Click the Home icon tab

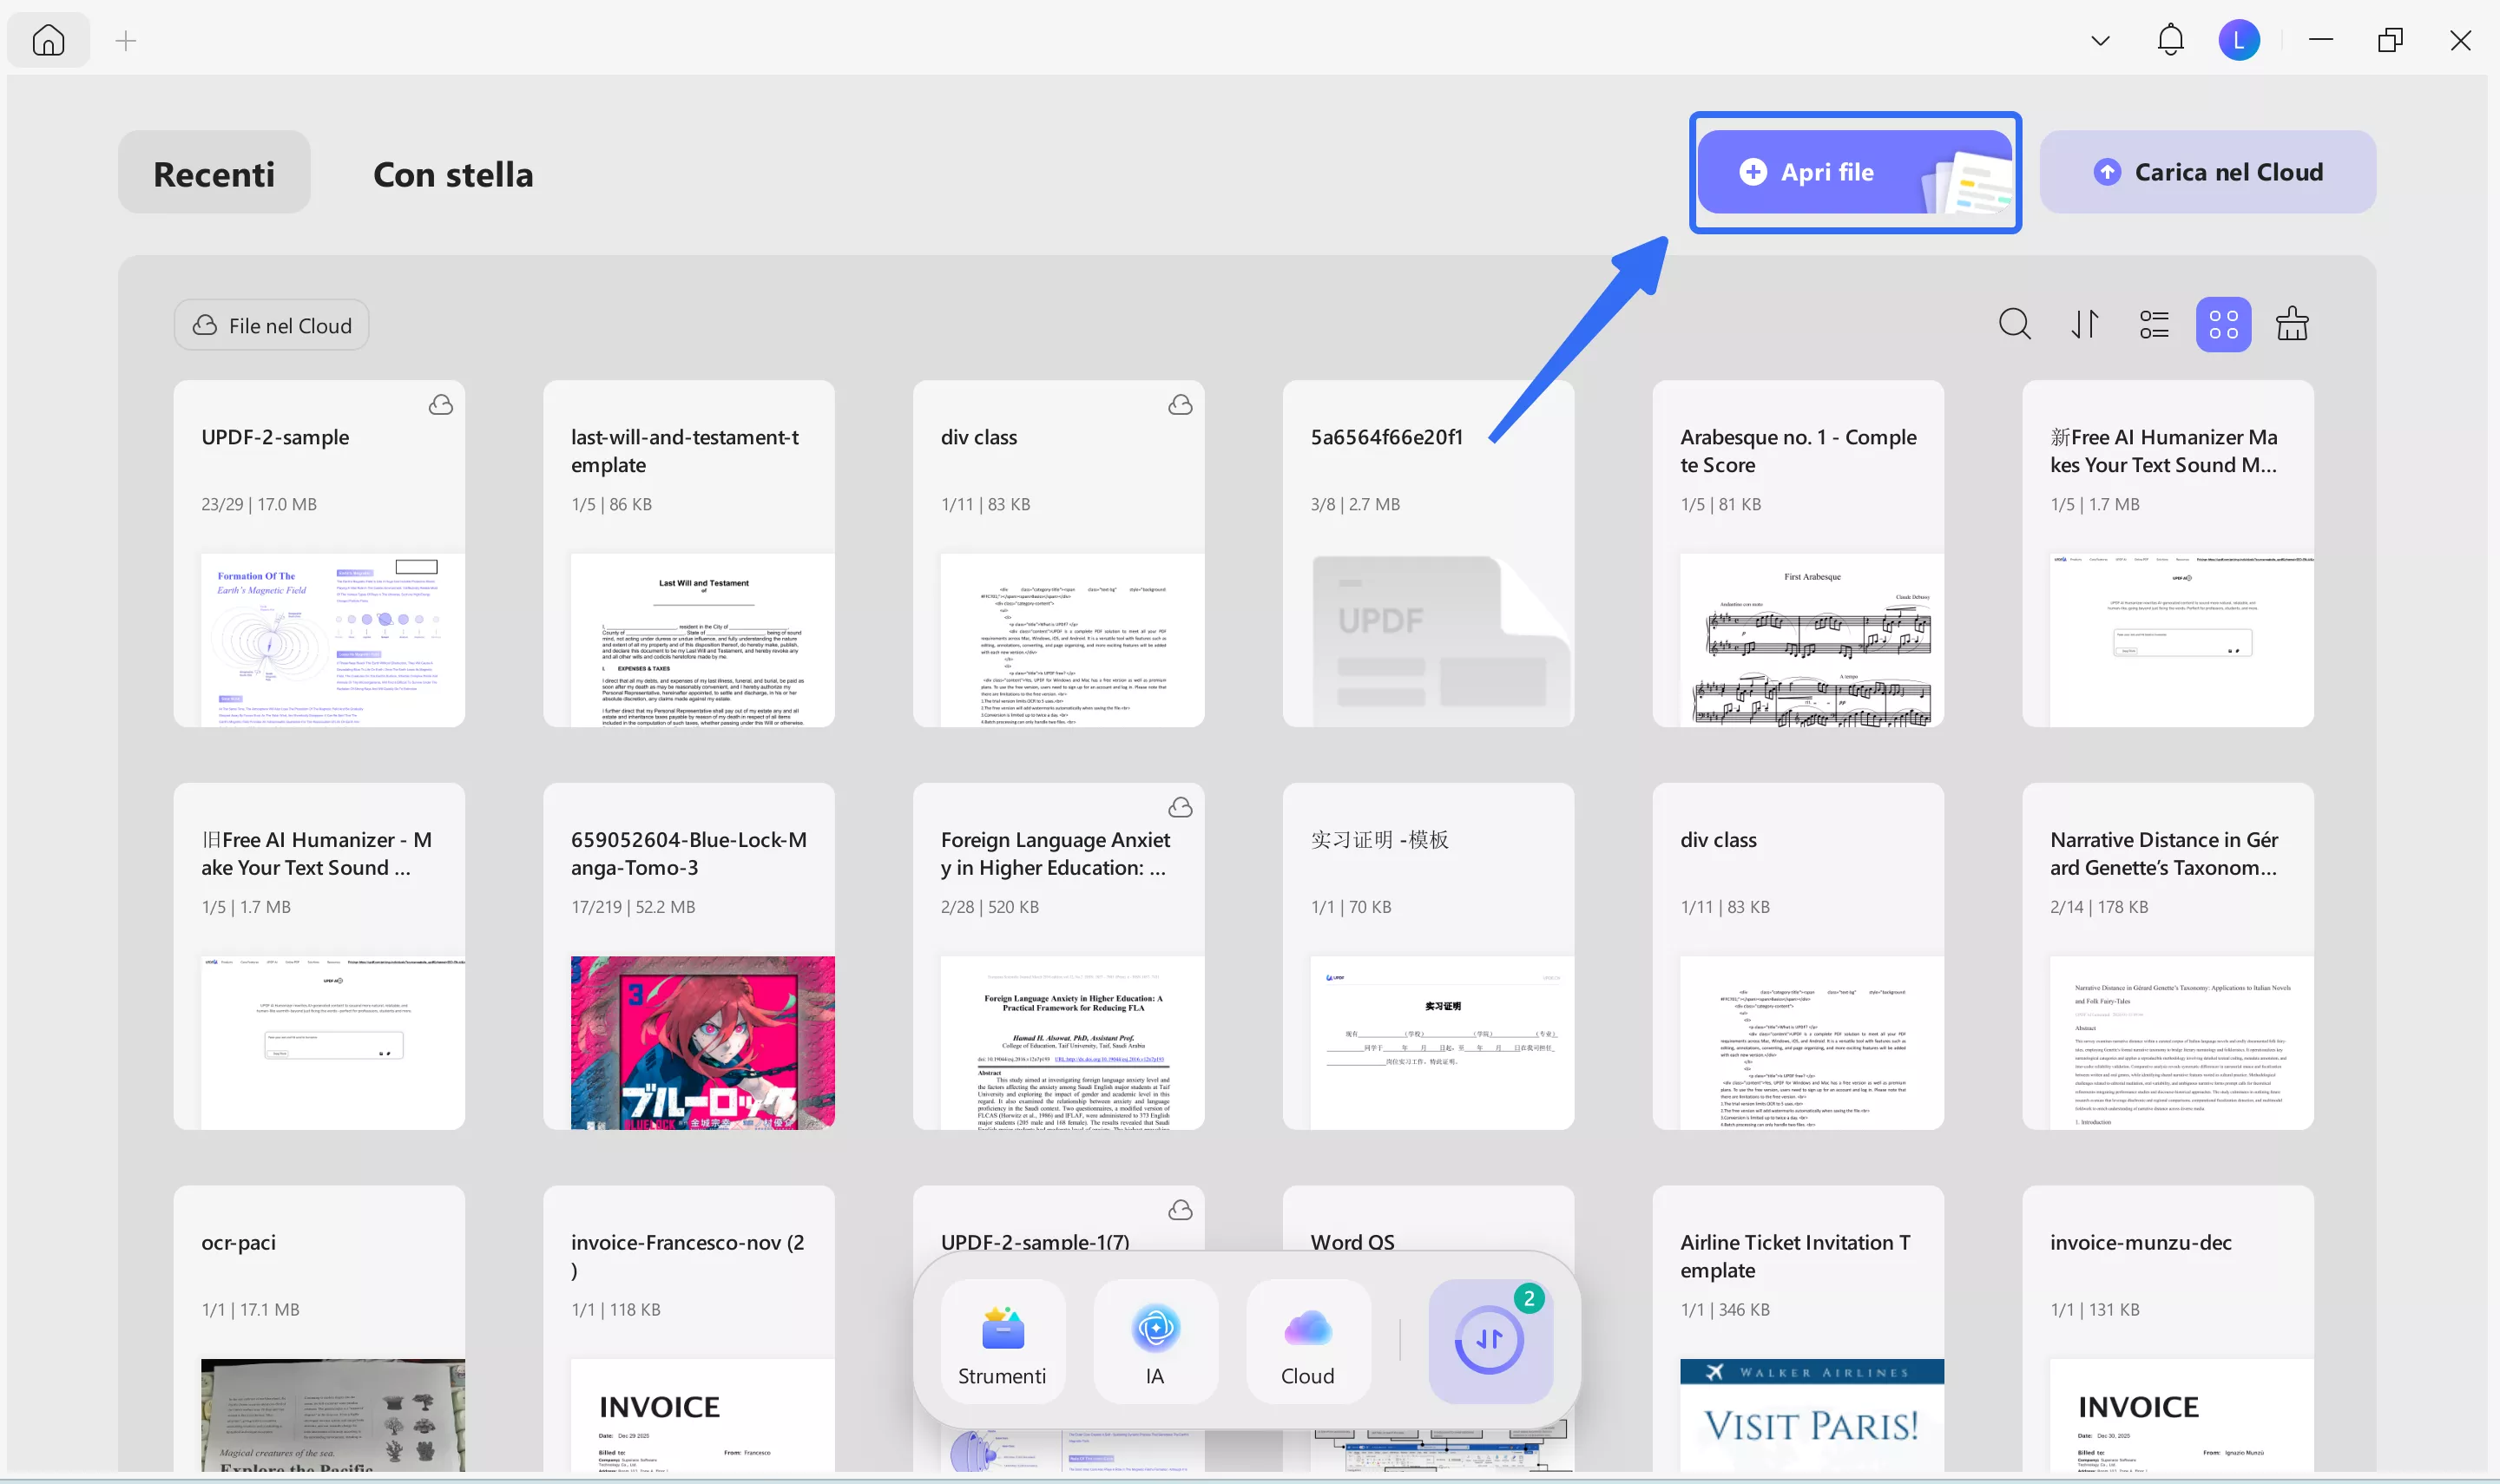48,40
